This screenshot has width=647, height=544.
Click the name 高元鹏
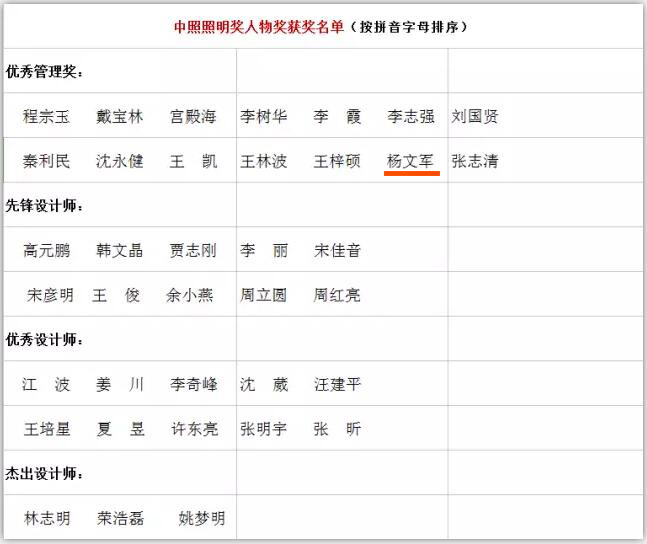point(47,250)
